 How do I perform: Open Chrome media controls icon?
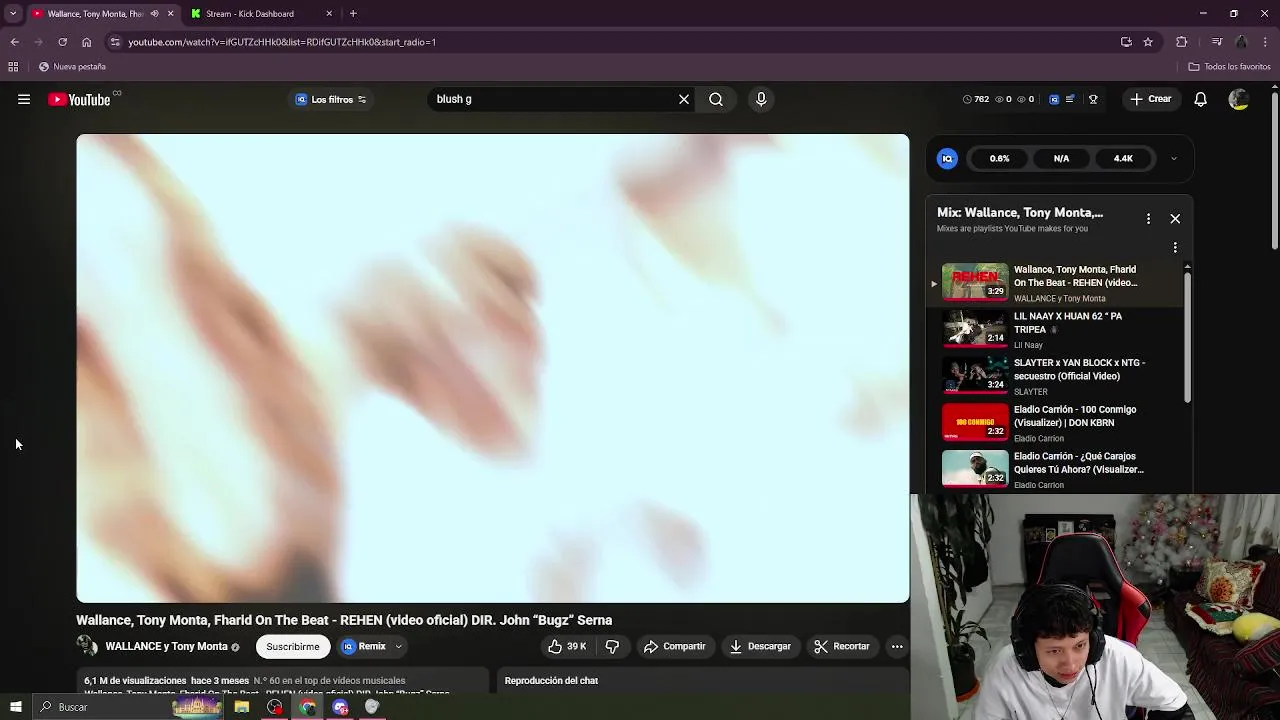1217,42
